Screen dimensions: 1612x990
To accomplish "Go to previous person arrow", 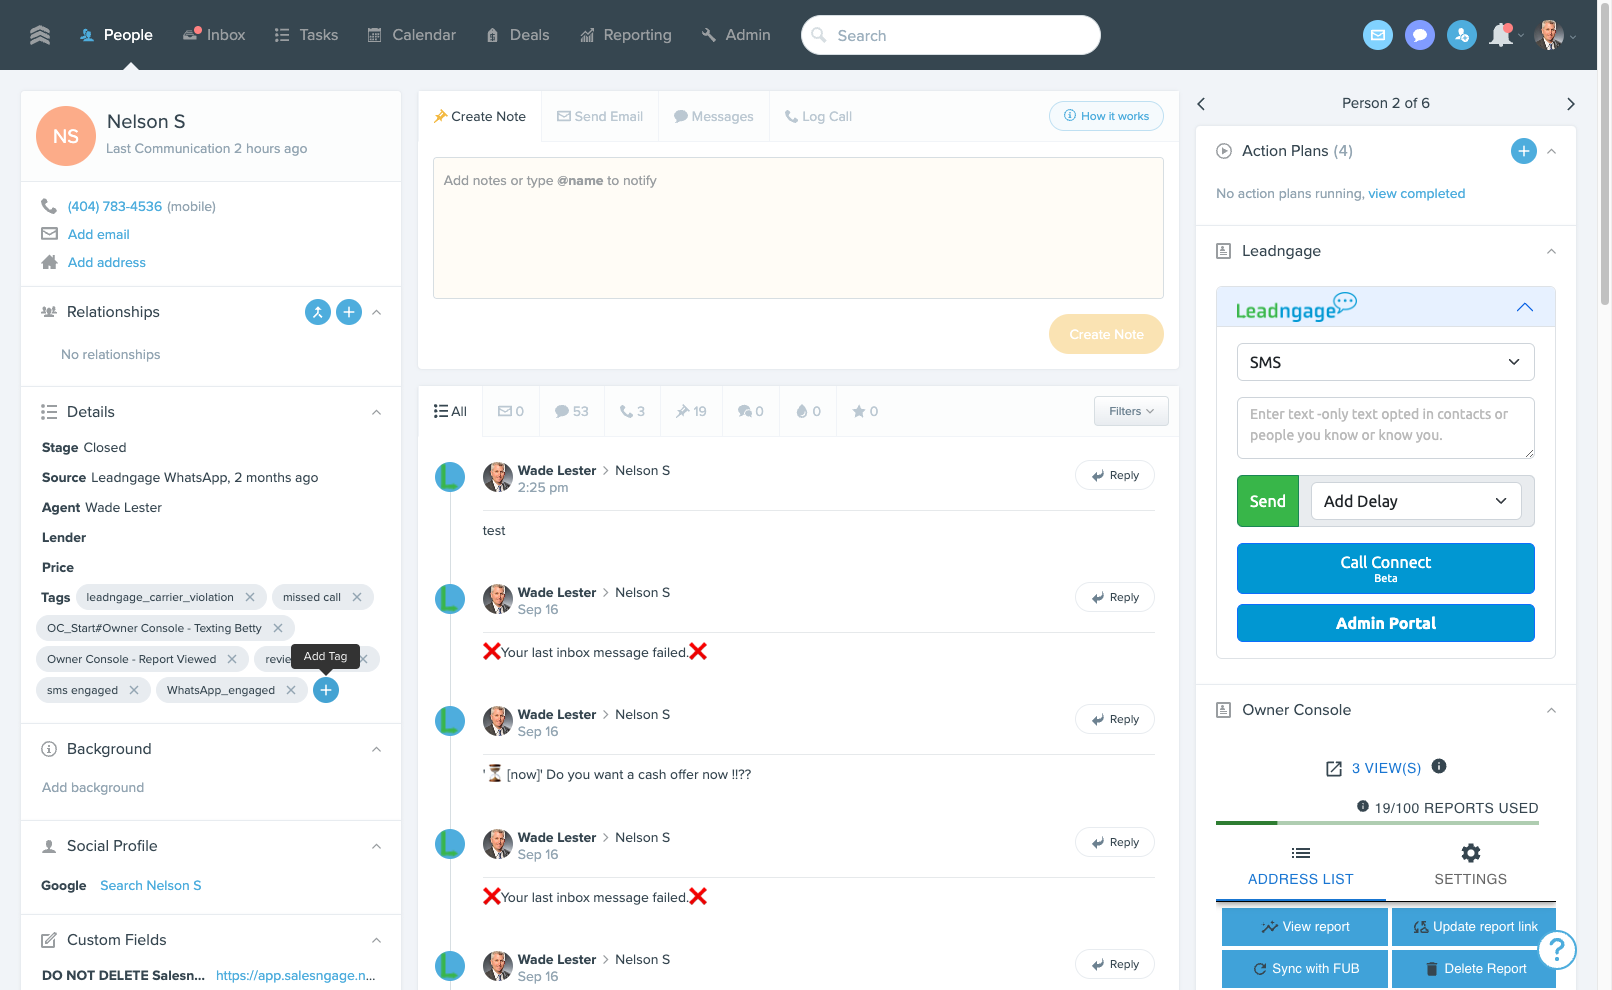I will tap(1201, 103).
